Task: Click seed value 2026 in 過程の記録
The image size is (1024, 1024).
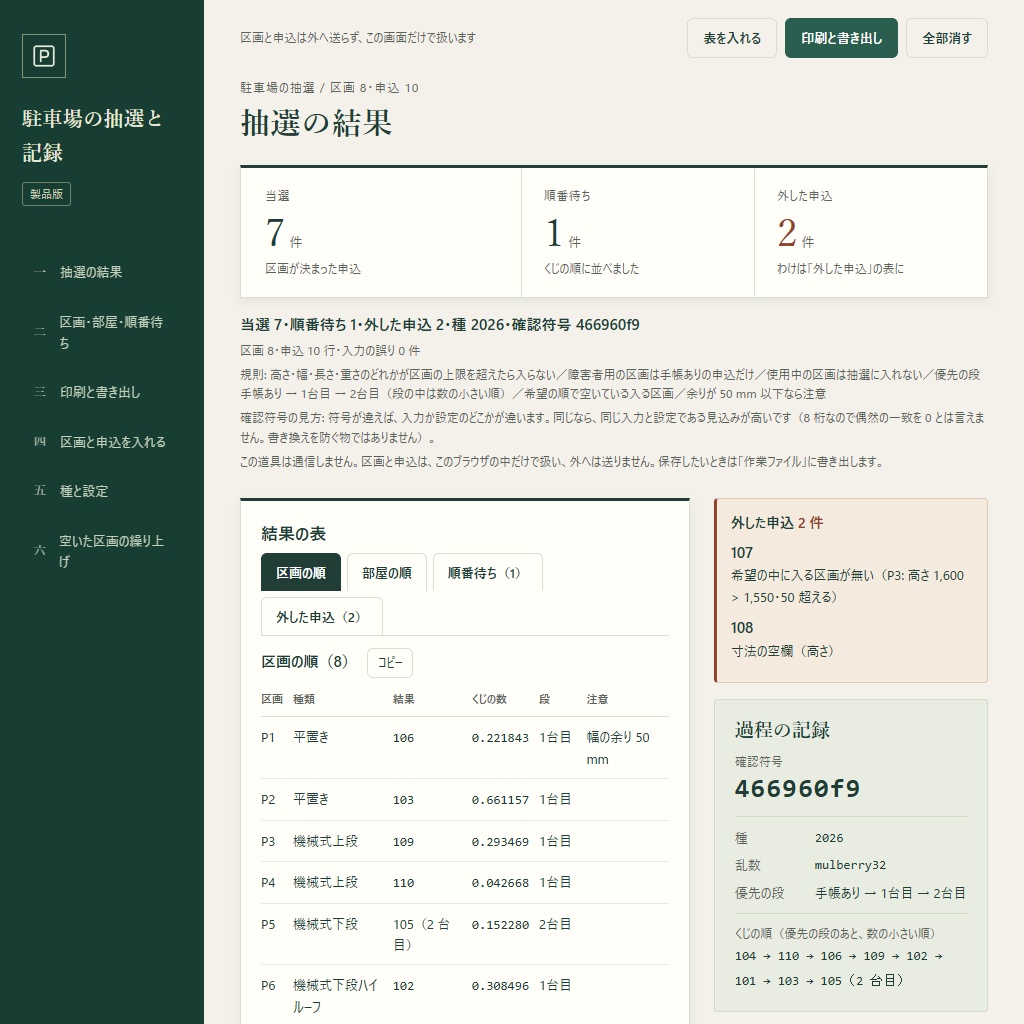Action: pyautogui.click(x=829, y=838)
